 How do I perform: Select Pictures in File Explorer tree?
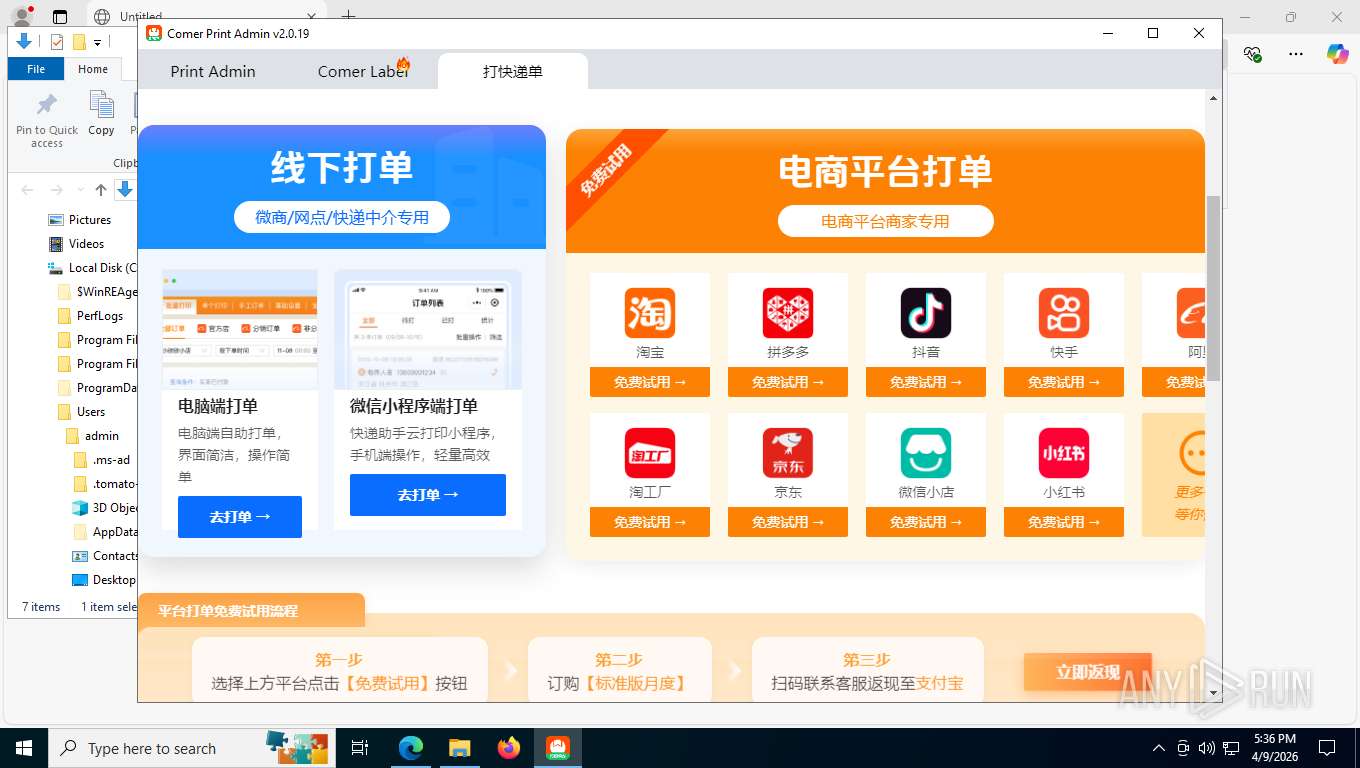[90, 220]
